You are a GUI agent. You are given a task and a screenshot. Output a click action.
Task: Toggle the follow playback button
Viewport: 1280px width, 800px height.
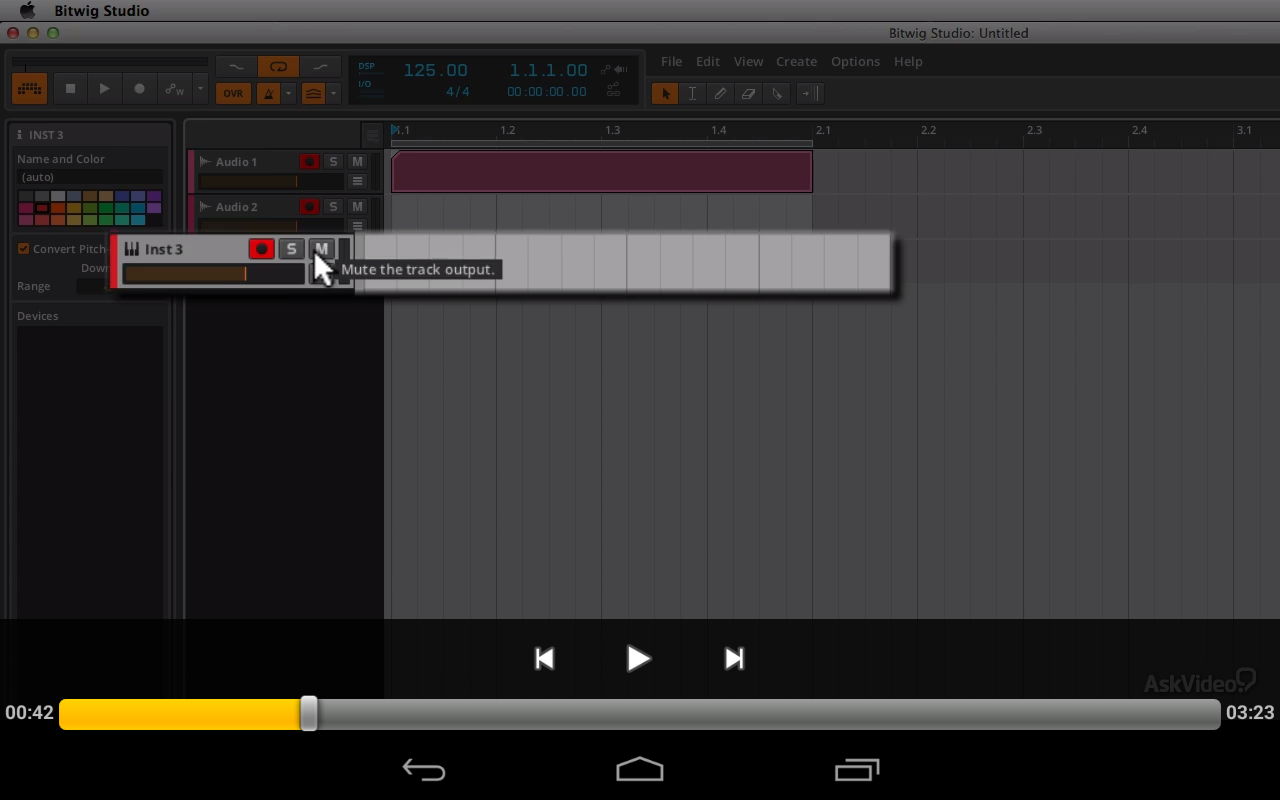810,93
